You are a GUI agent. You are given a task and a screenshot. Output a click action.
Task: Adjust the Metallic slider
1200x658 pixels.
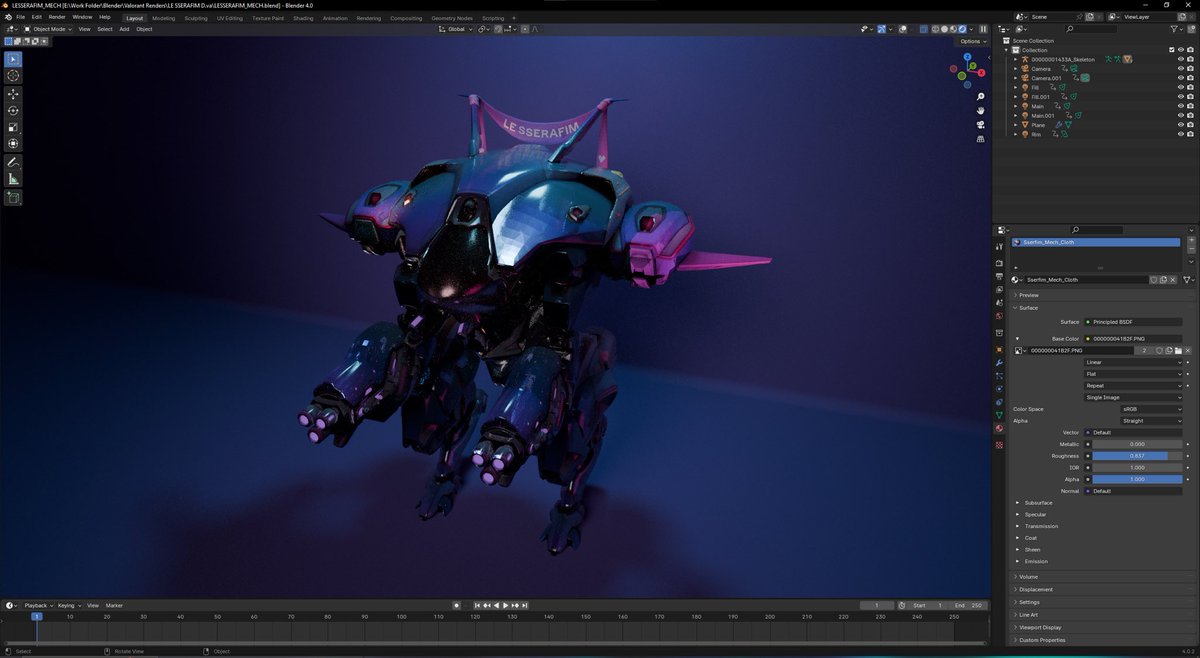point(1138,444)
